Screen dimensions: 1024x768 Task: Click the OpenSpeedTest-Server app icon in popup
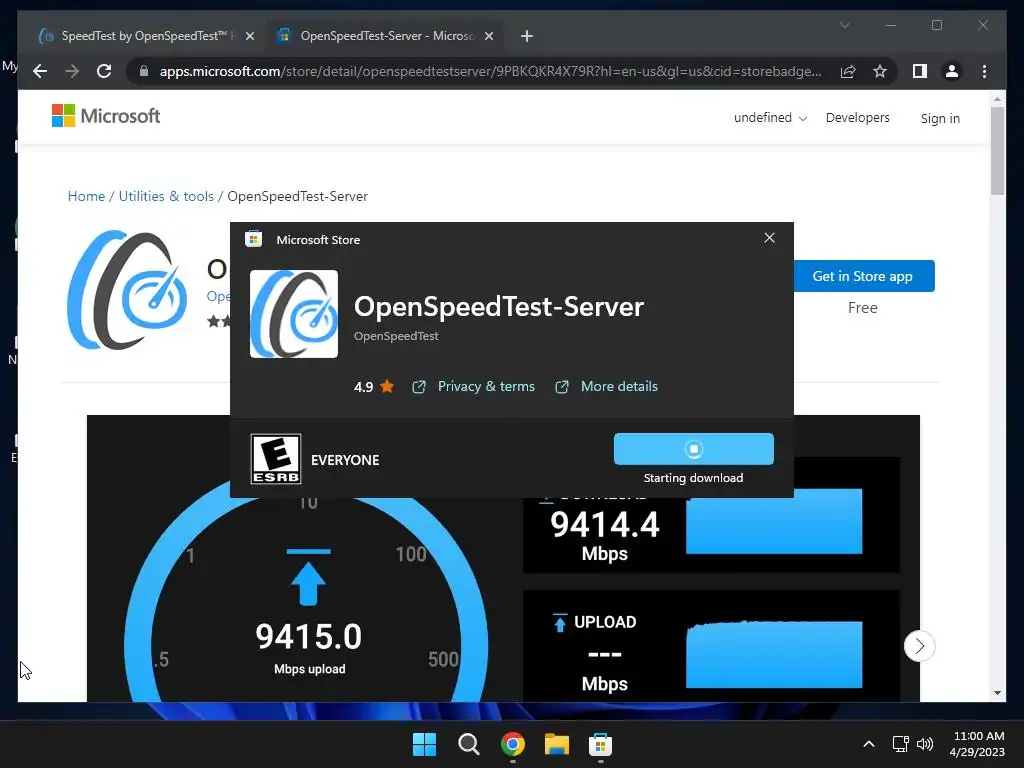click(x=294, y=314)
